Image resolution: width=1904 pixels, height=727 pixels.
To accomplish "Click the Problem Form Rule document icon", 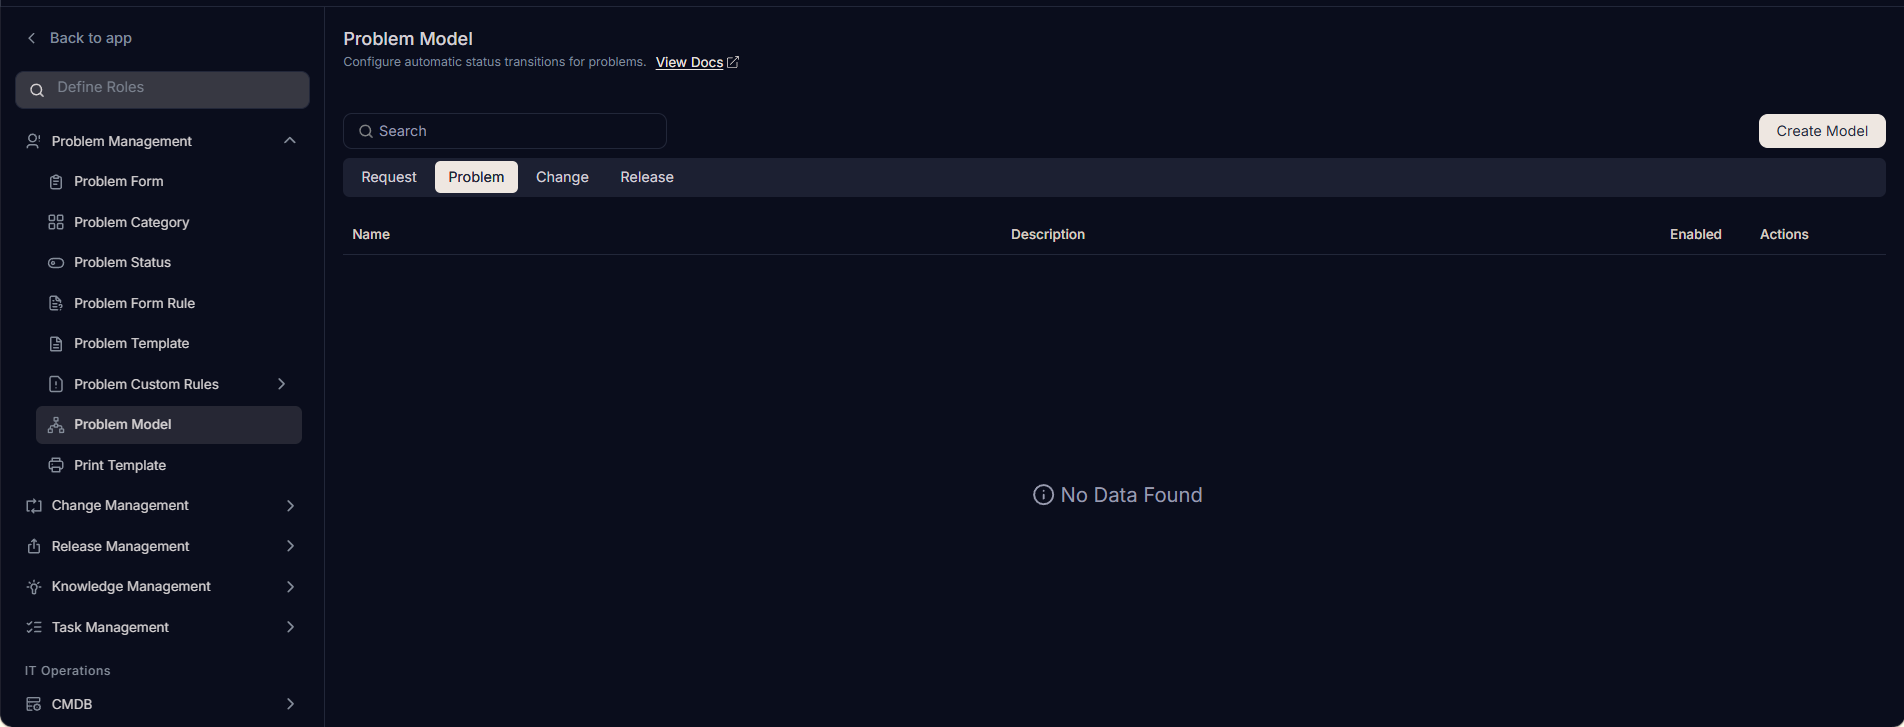I will pyautogui.click(x=56, y=303).
